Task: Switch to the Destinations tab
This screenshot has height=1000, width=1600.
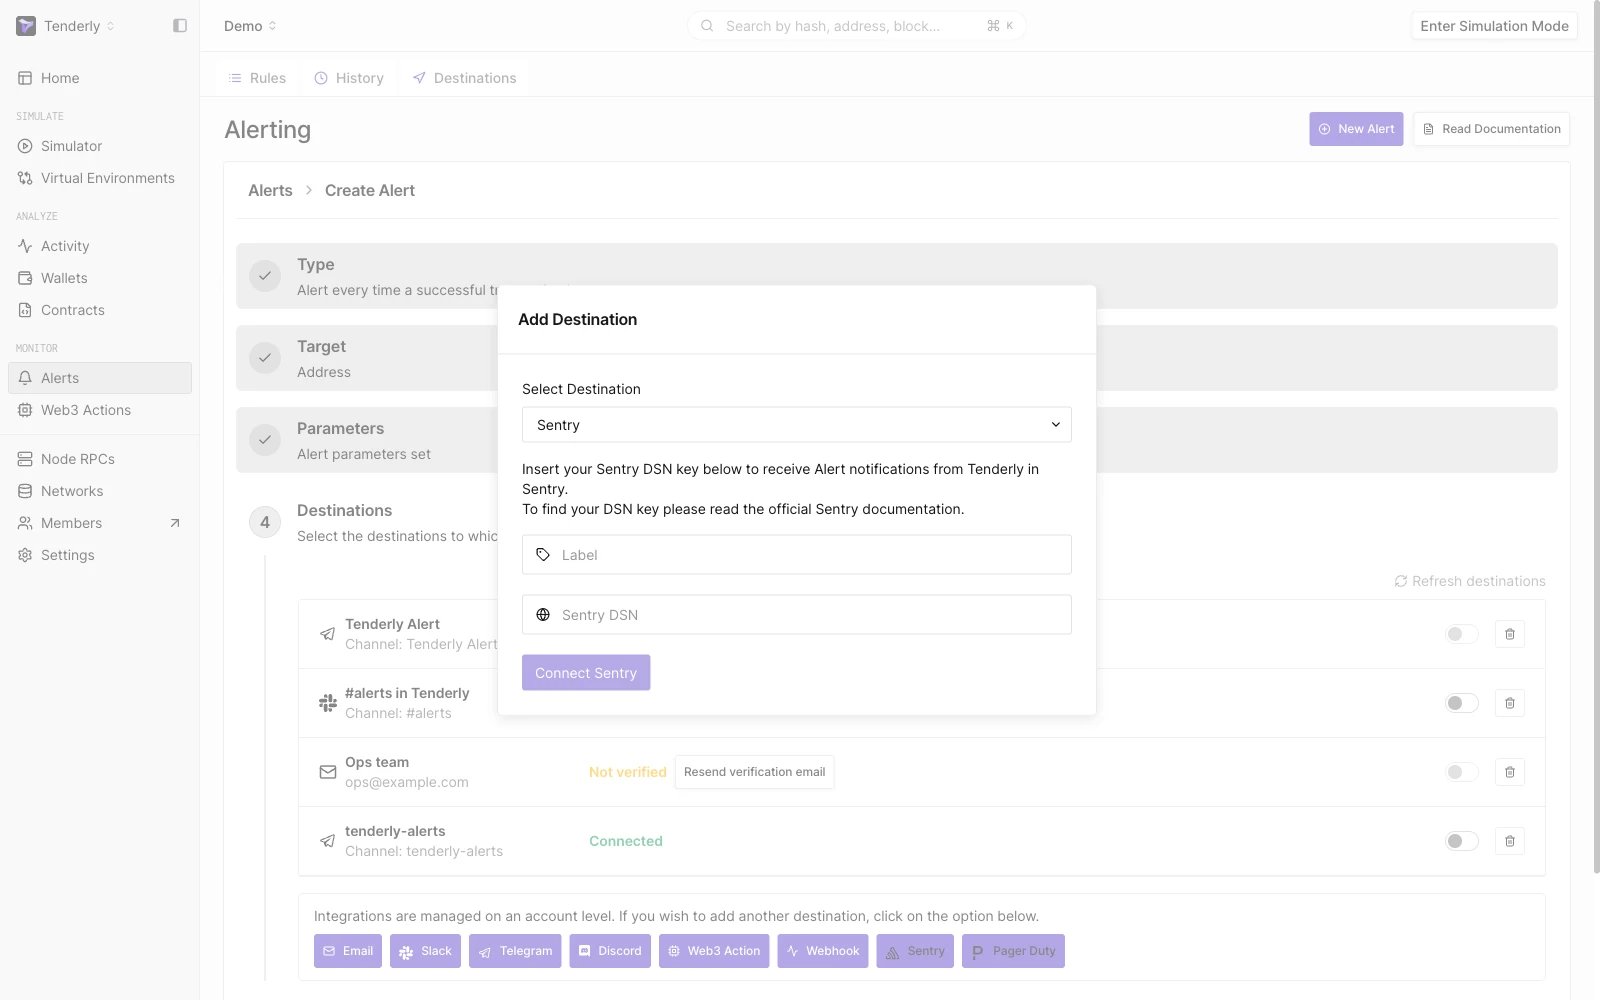Action: (x=465, y=78)
